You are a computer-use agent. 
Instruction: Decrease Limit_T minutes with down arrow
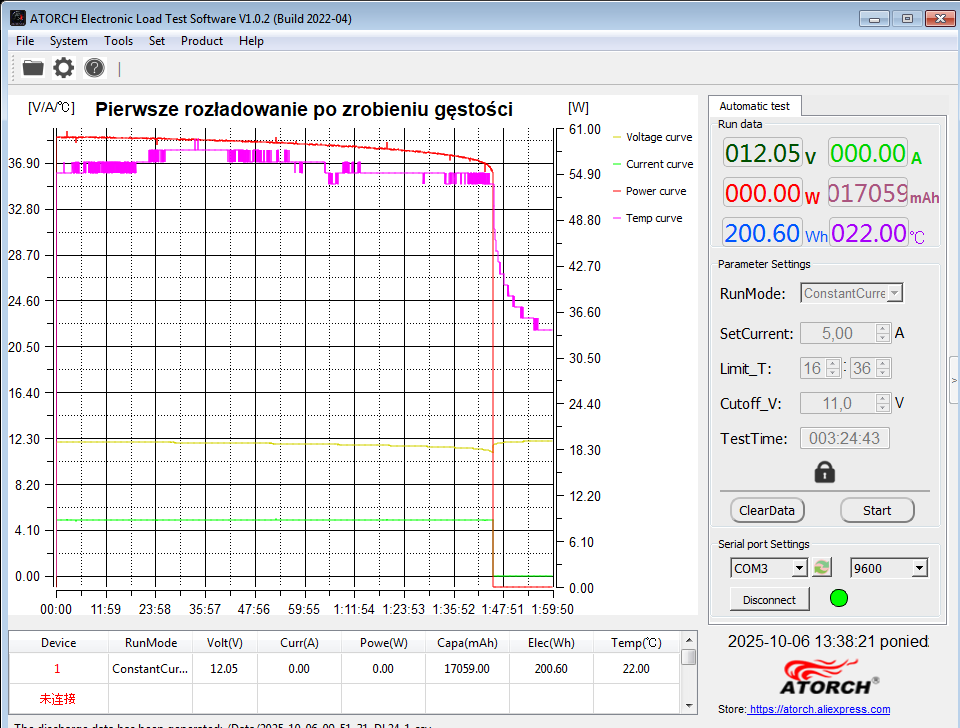882,372
